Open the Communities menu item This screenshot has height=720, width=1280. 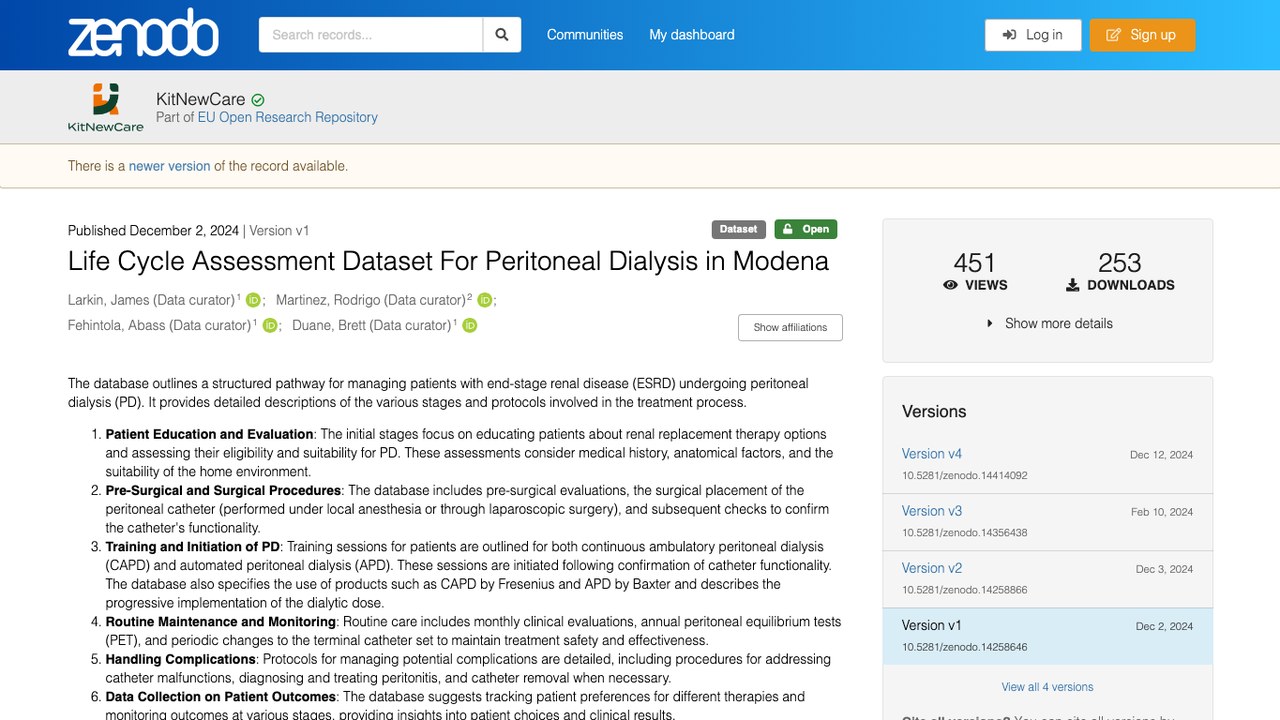click(585, 35)
